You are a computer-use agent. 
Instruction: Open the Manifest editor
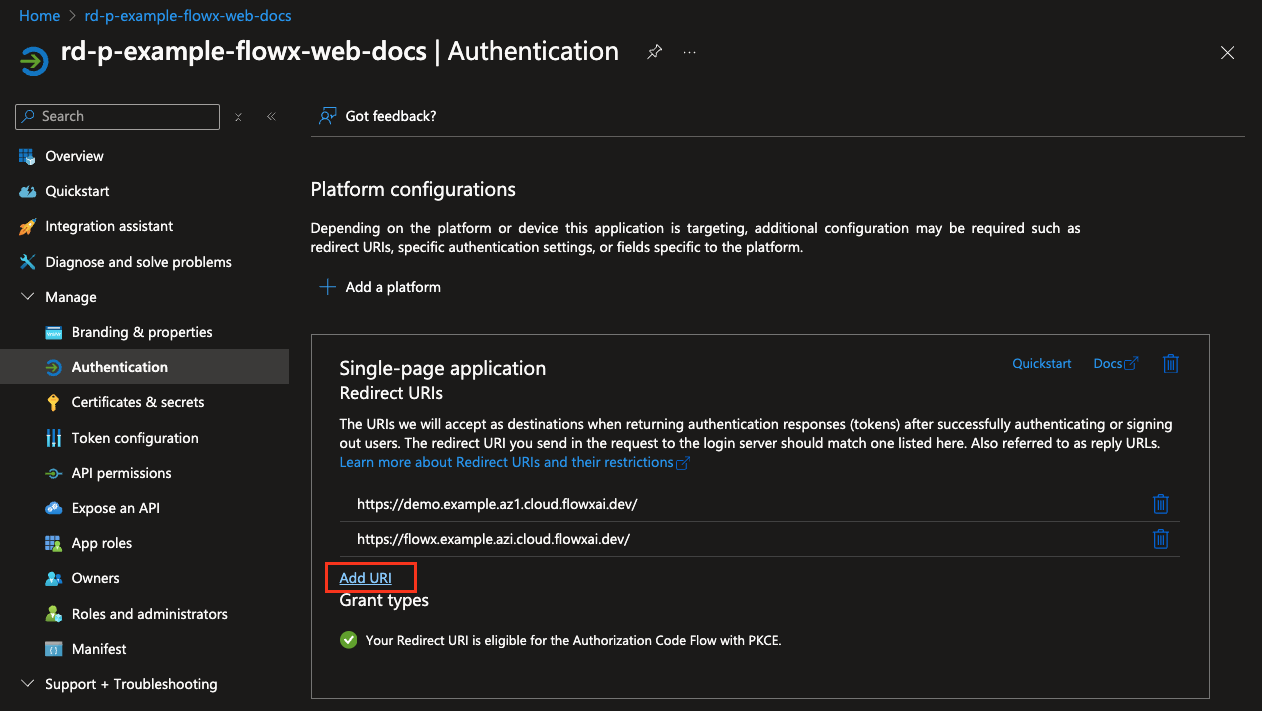click(99, 649)
